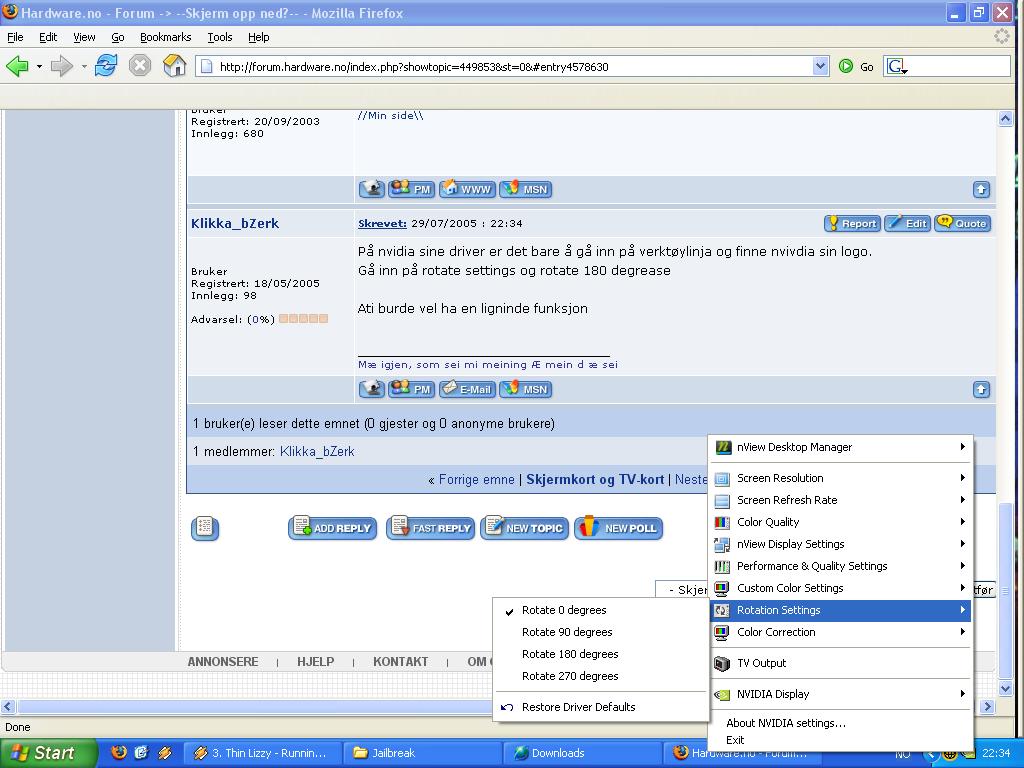Choose Exit in the NVIDIA menu
The image size is (1024, 768).
point(841,740)
